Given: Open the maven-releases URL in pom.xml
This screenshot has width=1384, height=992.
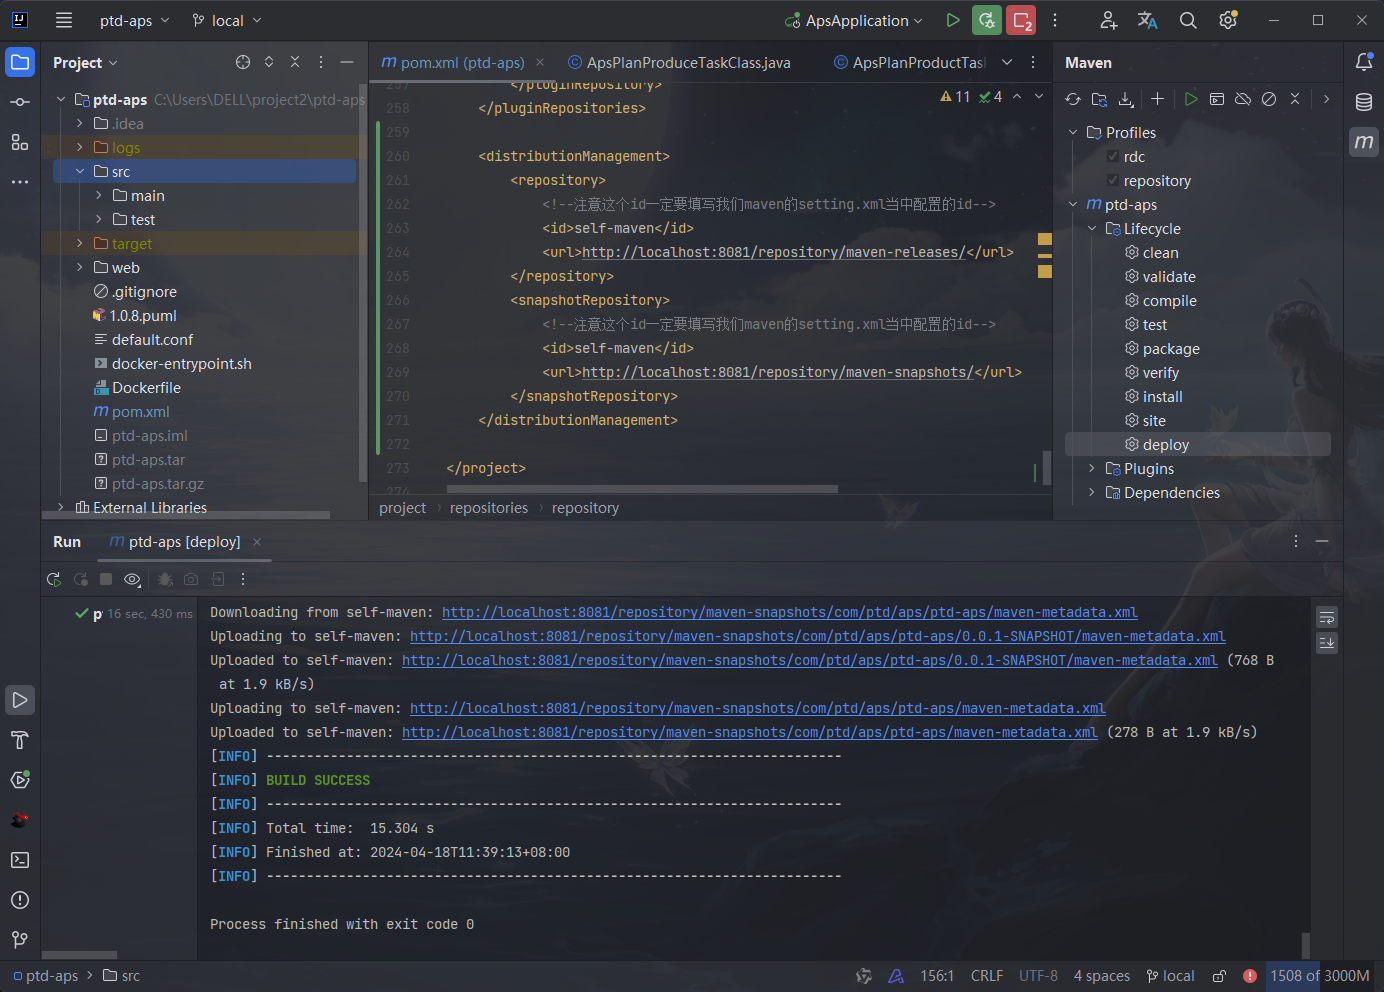Looking at the screenshot, I should click(x=774, y=252).
